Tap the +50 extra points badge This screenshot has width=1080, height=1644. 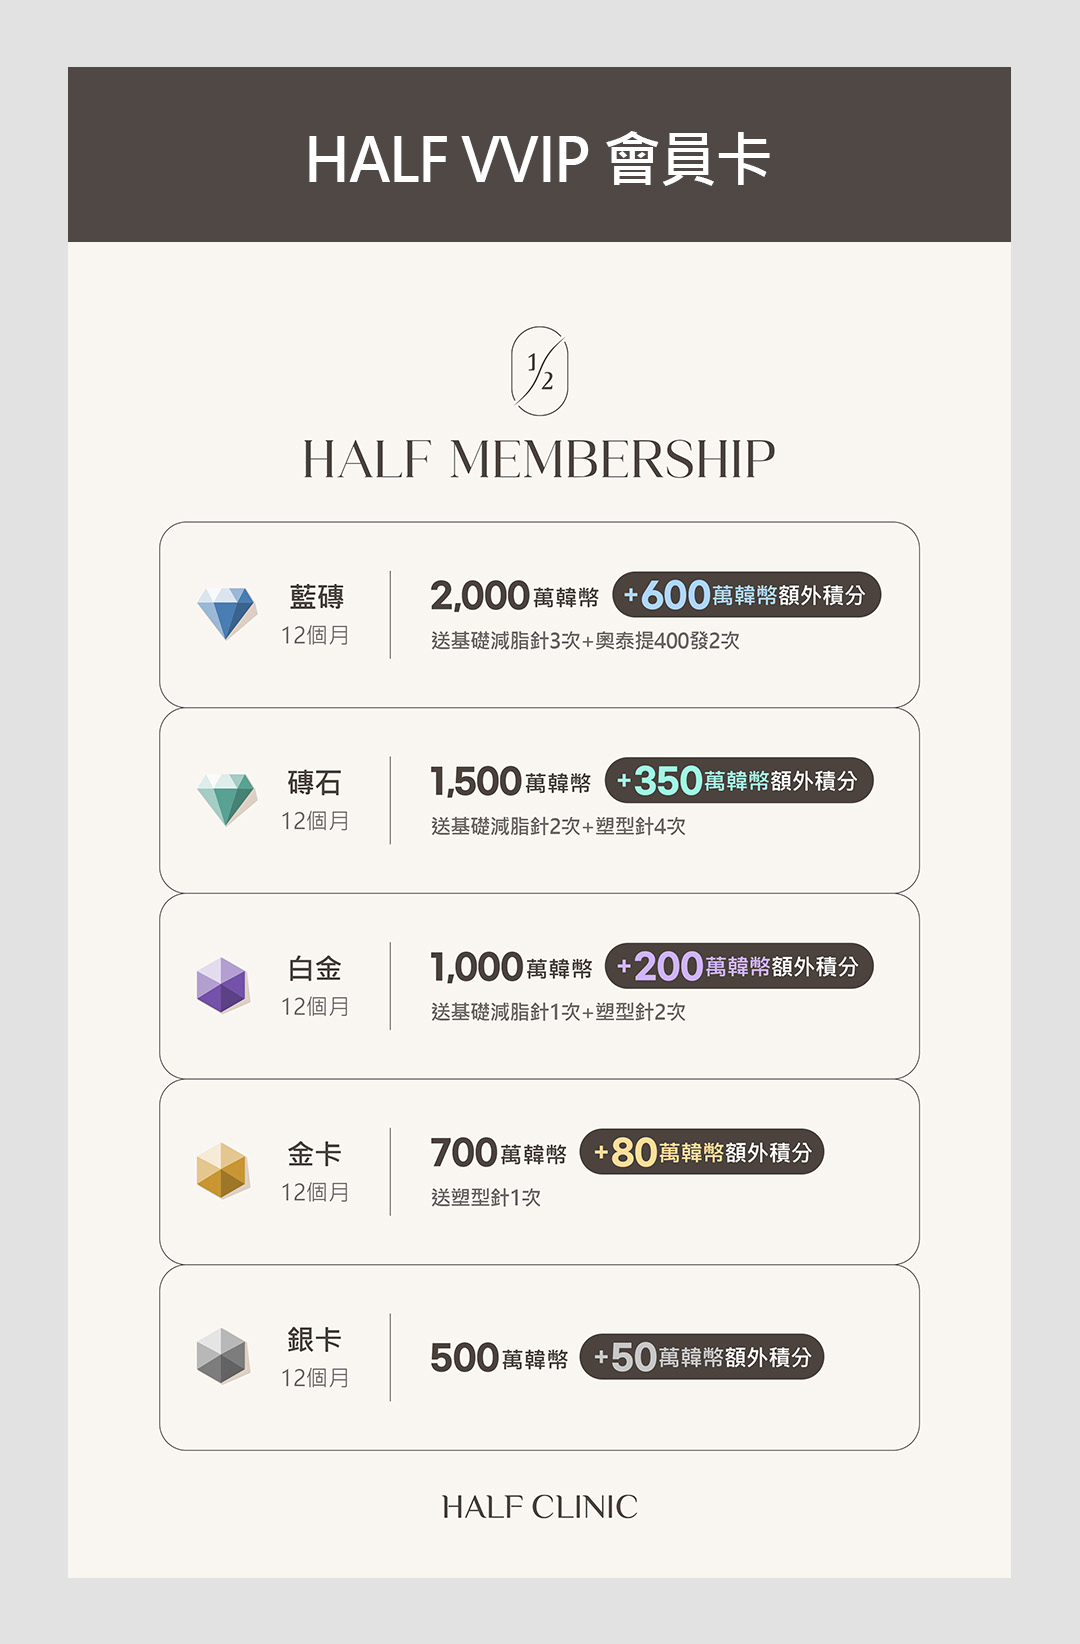tap(702, 1357)
